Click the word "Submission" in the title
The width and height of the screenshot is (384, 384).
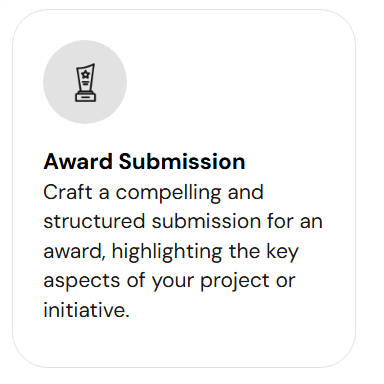coord(182,162)
